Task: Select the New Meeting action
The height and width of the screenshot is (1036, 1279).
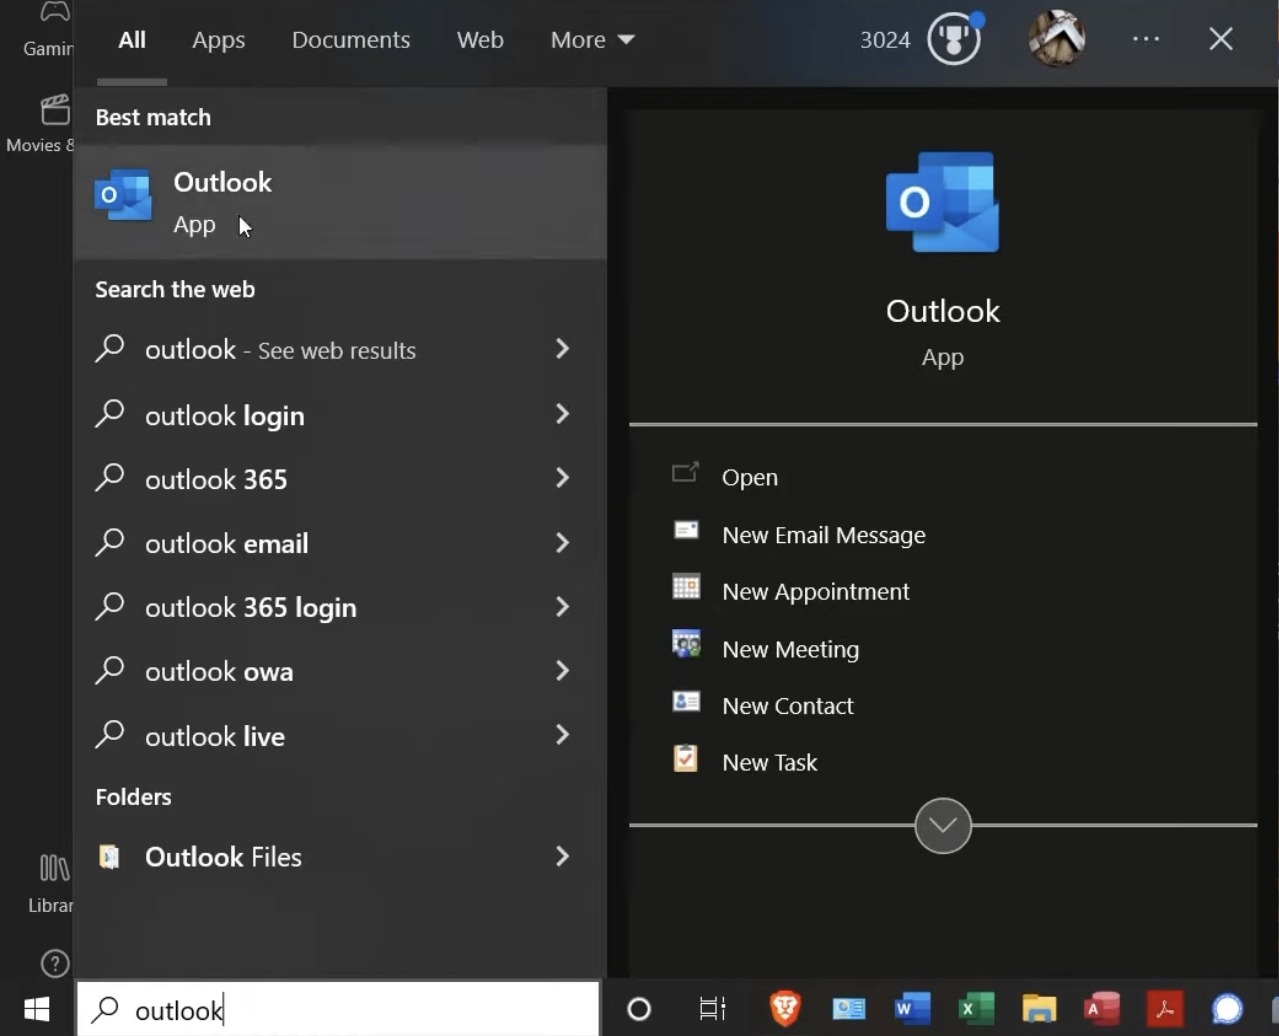Action: (789, 648)
